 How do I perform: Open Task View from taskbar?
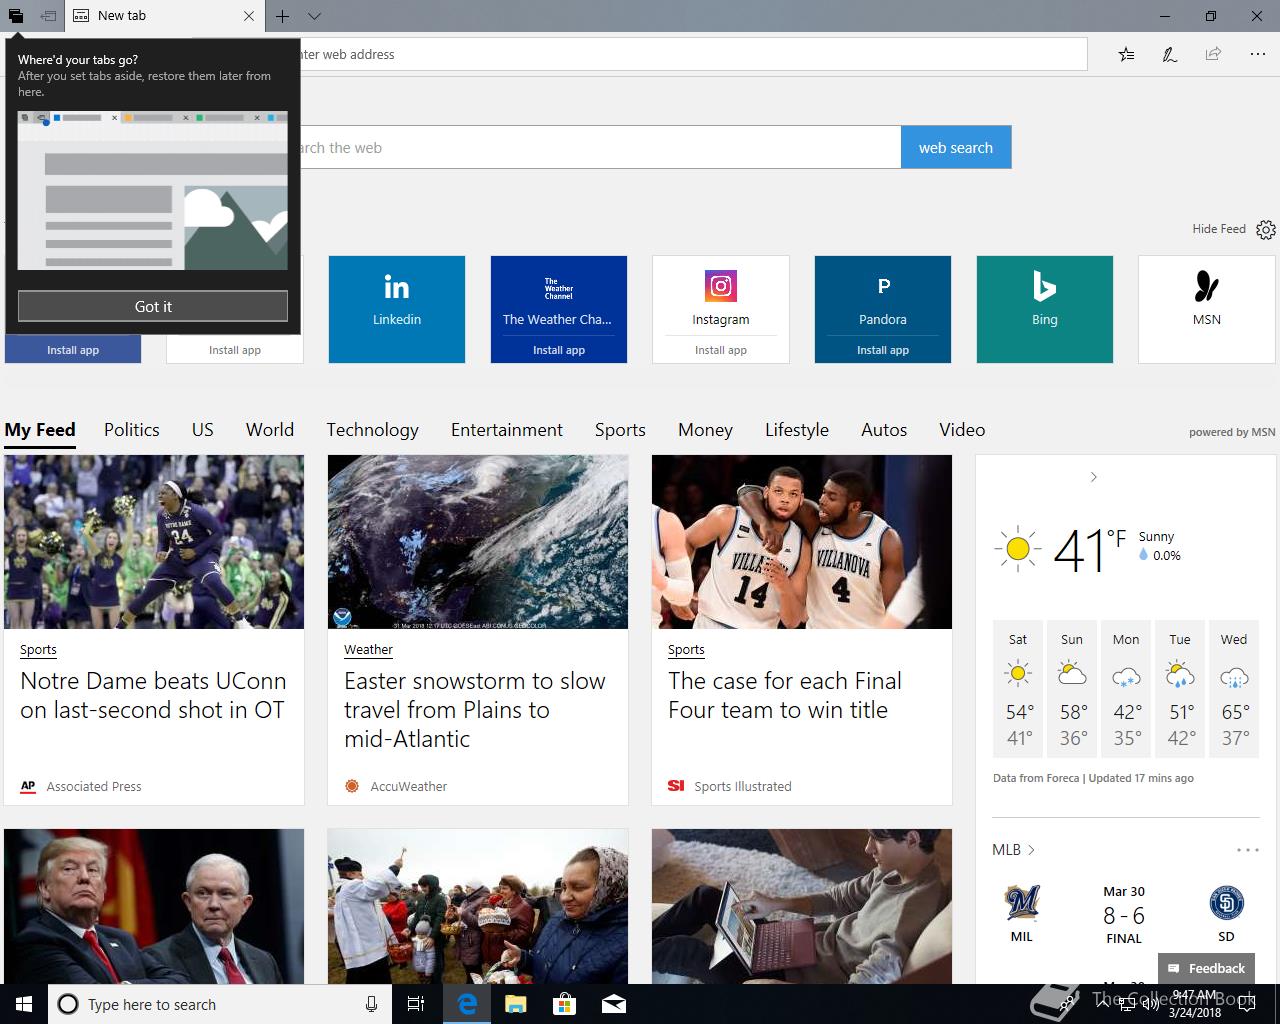point(416,1004)
